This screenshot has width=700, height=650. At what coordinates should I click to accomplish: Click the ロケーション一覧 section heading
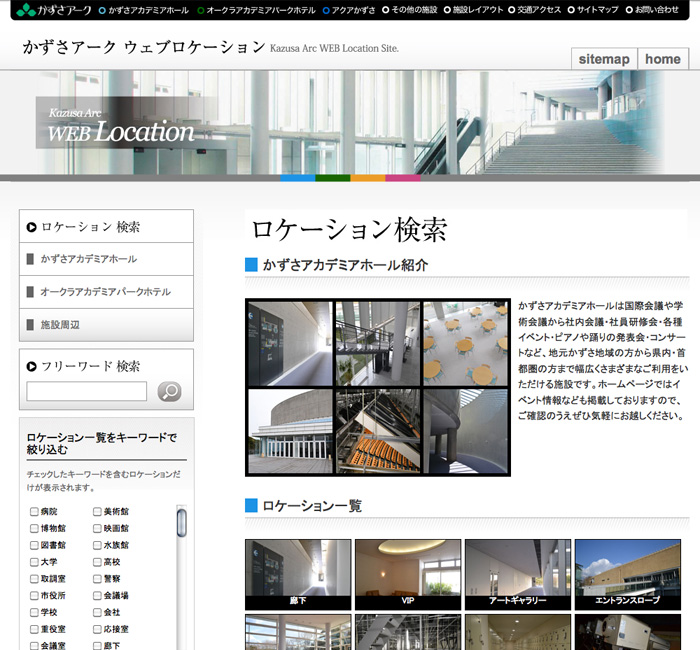pos(312,506)
